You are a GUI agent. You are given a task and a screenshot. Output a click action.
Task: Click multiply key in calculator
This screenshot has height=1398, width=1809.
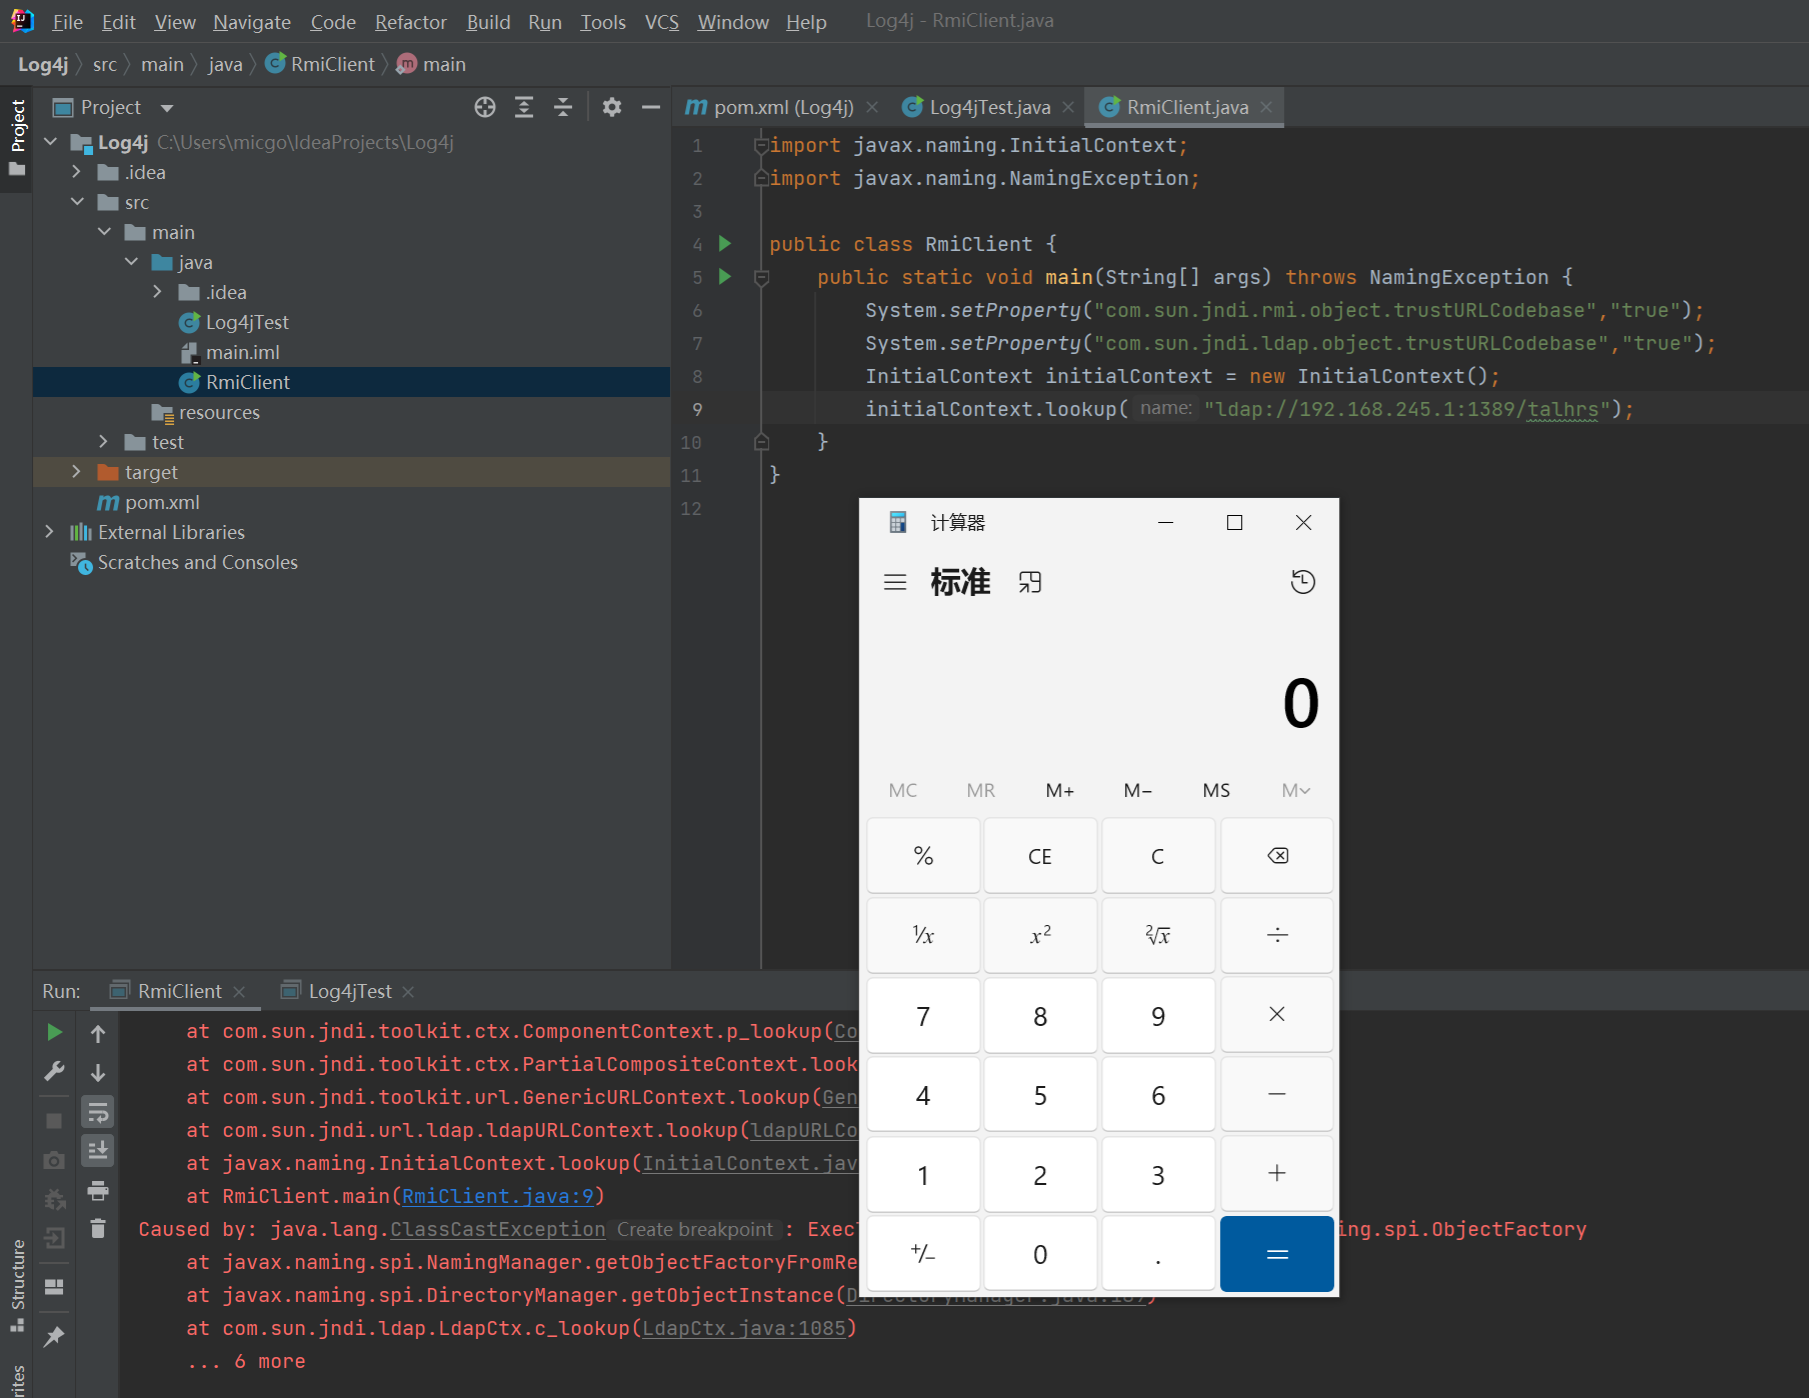click(1277, 1015)
